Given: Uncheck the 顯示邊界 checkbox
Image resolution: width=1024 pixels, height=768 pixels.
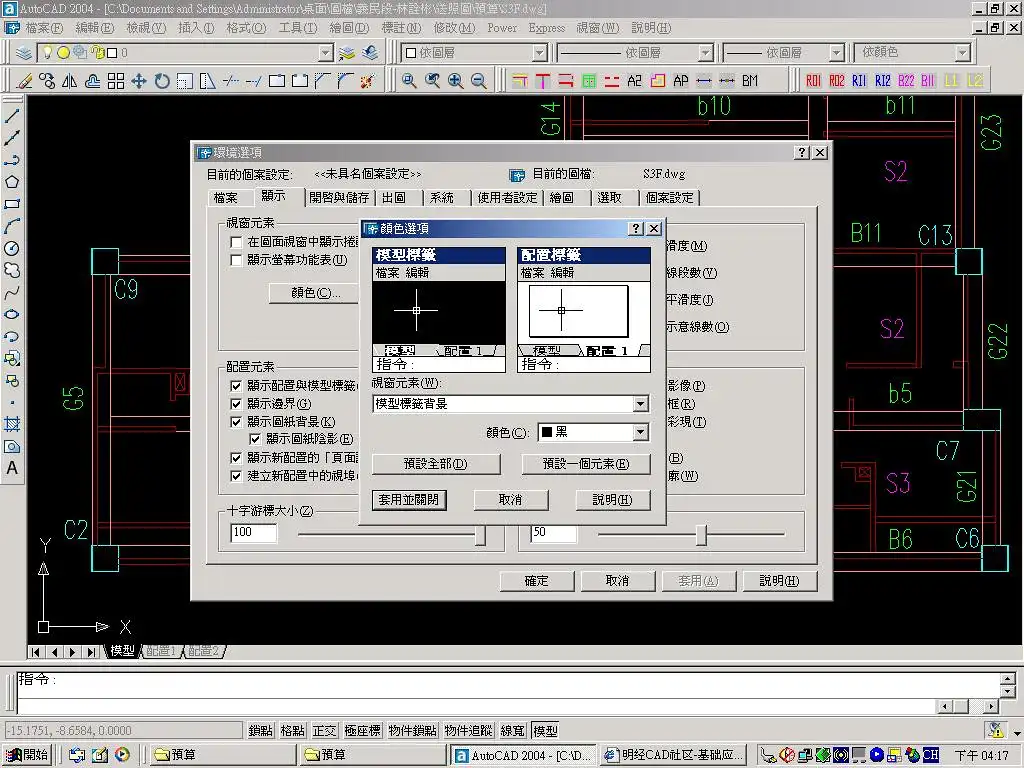Looking at the screenshot, I should (x=236, y=404).
